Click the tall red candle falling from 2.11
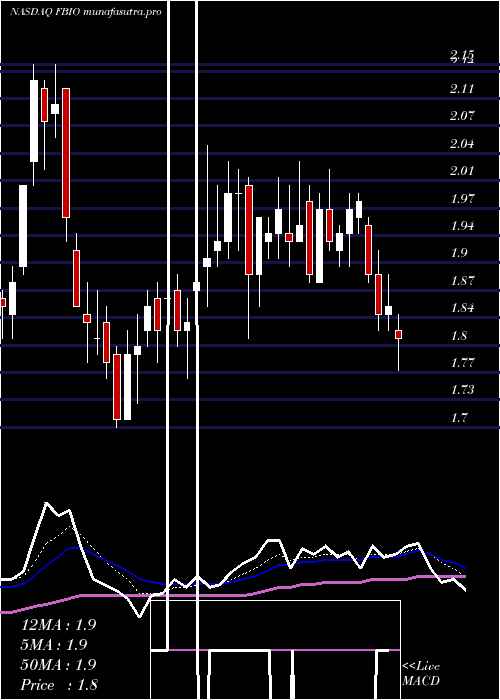Viewport: 500px width, 700px height. [66, 153]
